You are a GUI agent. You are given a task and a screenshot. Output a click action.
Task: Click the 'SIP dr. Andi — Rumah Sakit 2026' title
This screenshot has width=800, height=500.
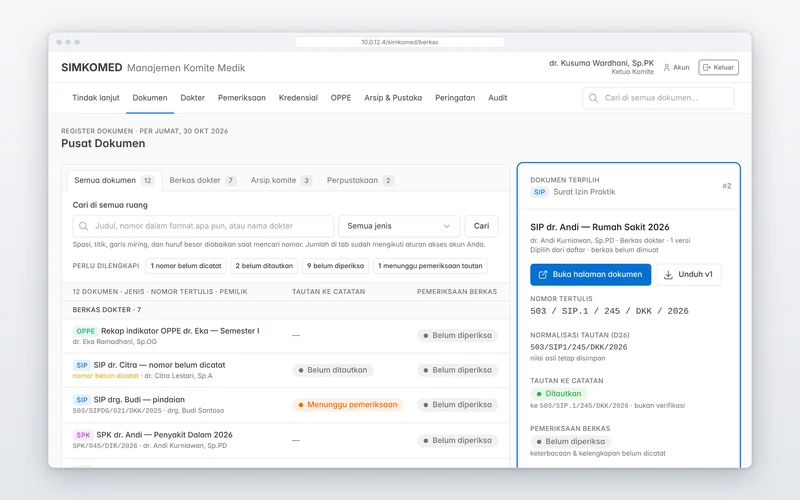point(599,228)
